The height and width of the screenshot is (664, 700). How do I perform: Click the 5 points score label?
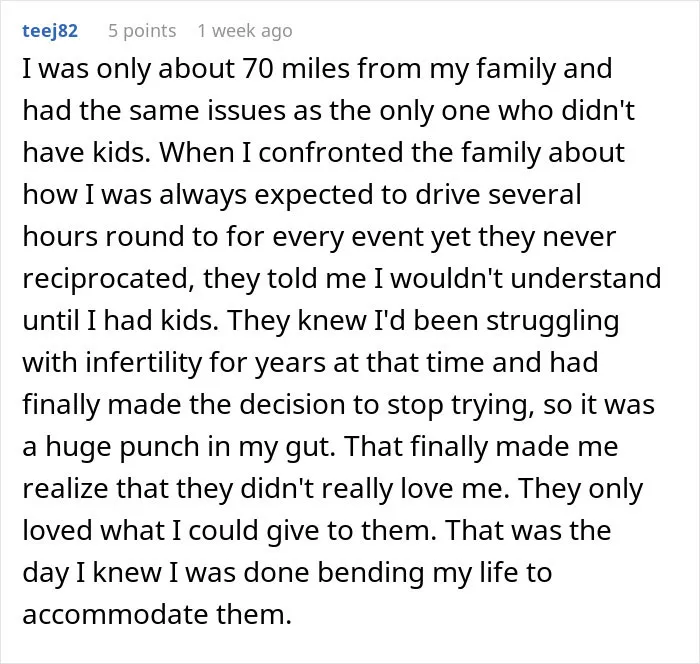click(x=142, y=31)
